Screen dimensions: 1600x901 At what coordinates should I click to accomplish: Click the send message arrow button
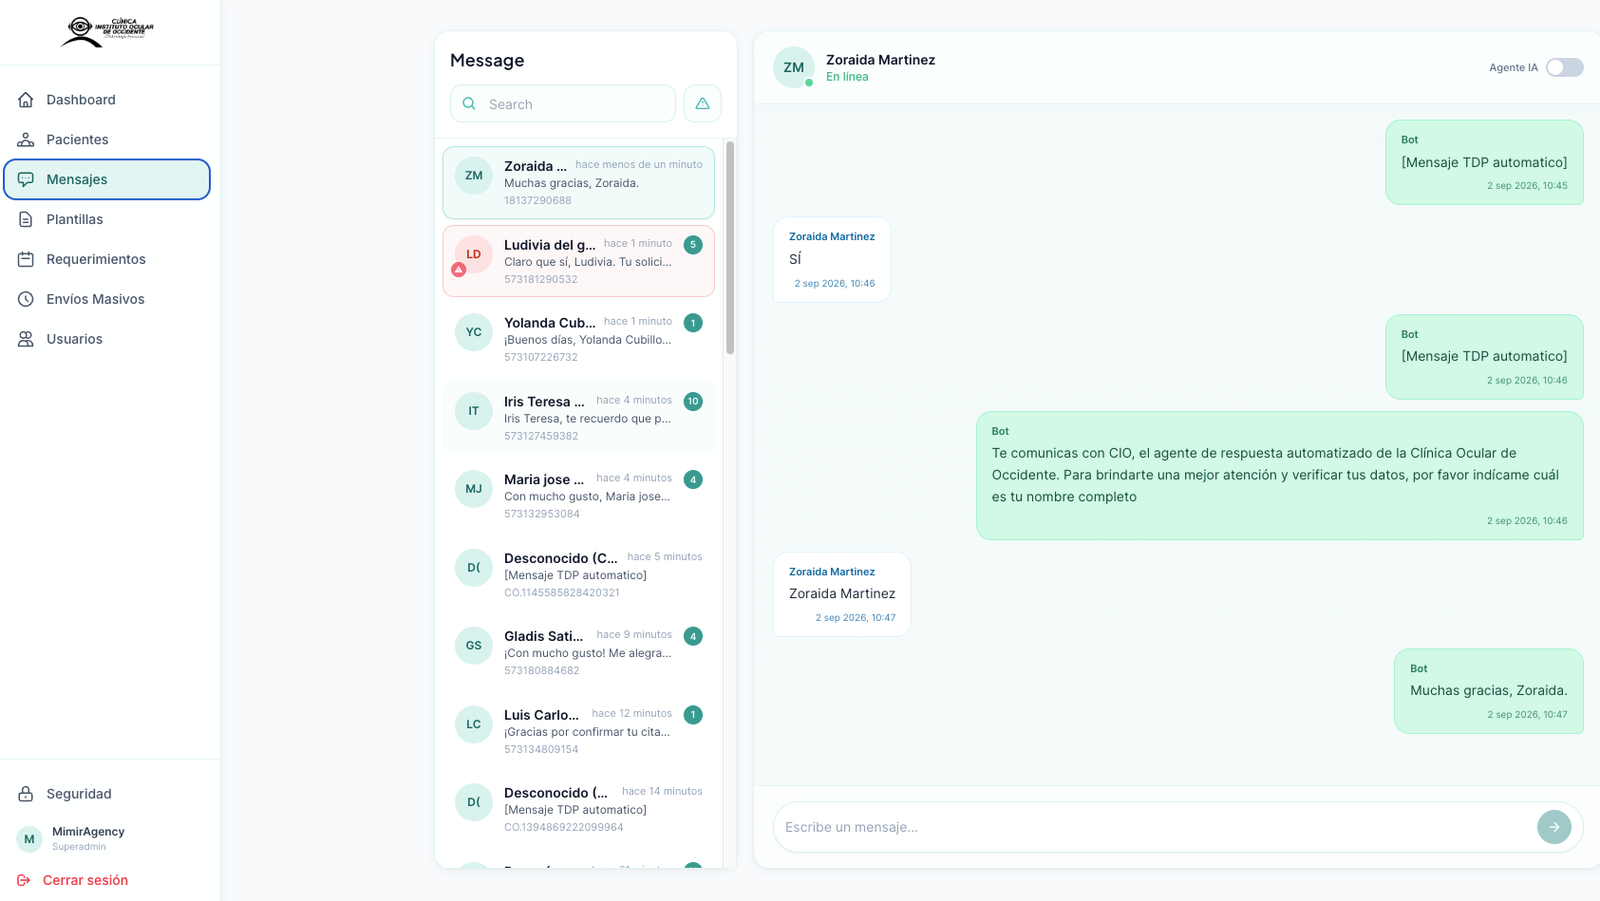pyautogui.click(x=1554, y=827)
